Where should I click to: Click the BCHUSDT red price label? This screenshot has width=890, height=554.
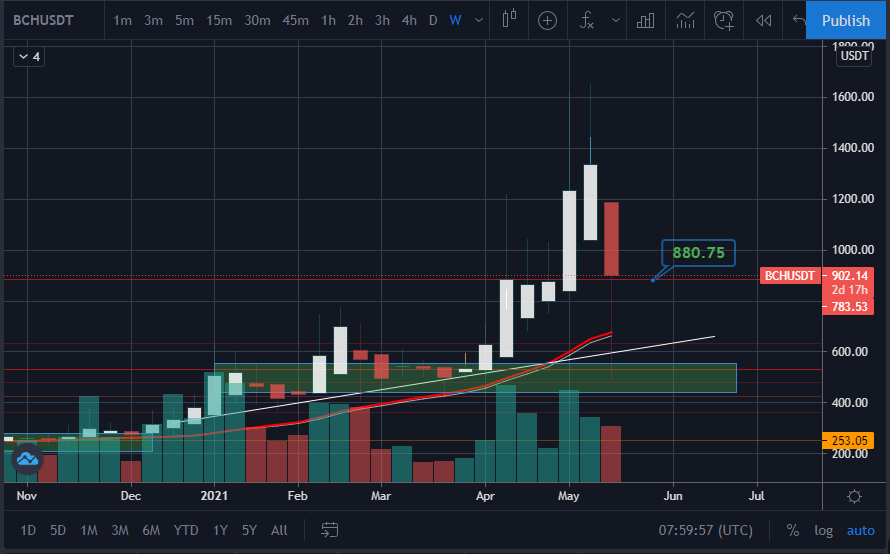click(790, 276)
